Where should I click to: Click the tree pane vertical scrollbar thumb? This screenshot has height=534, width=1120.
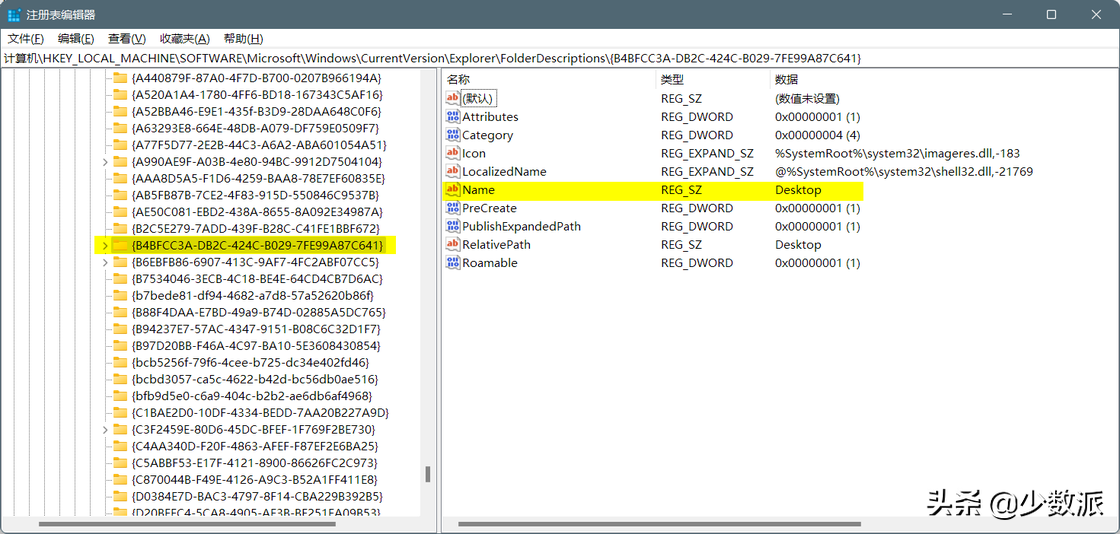click(x=428, y=474)
